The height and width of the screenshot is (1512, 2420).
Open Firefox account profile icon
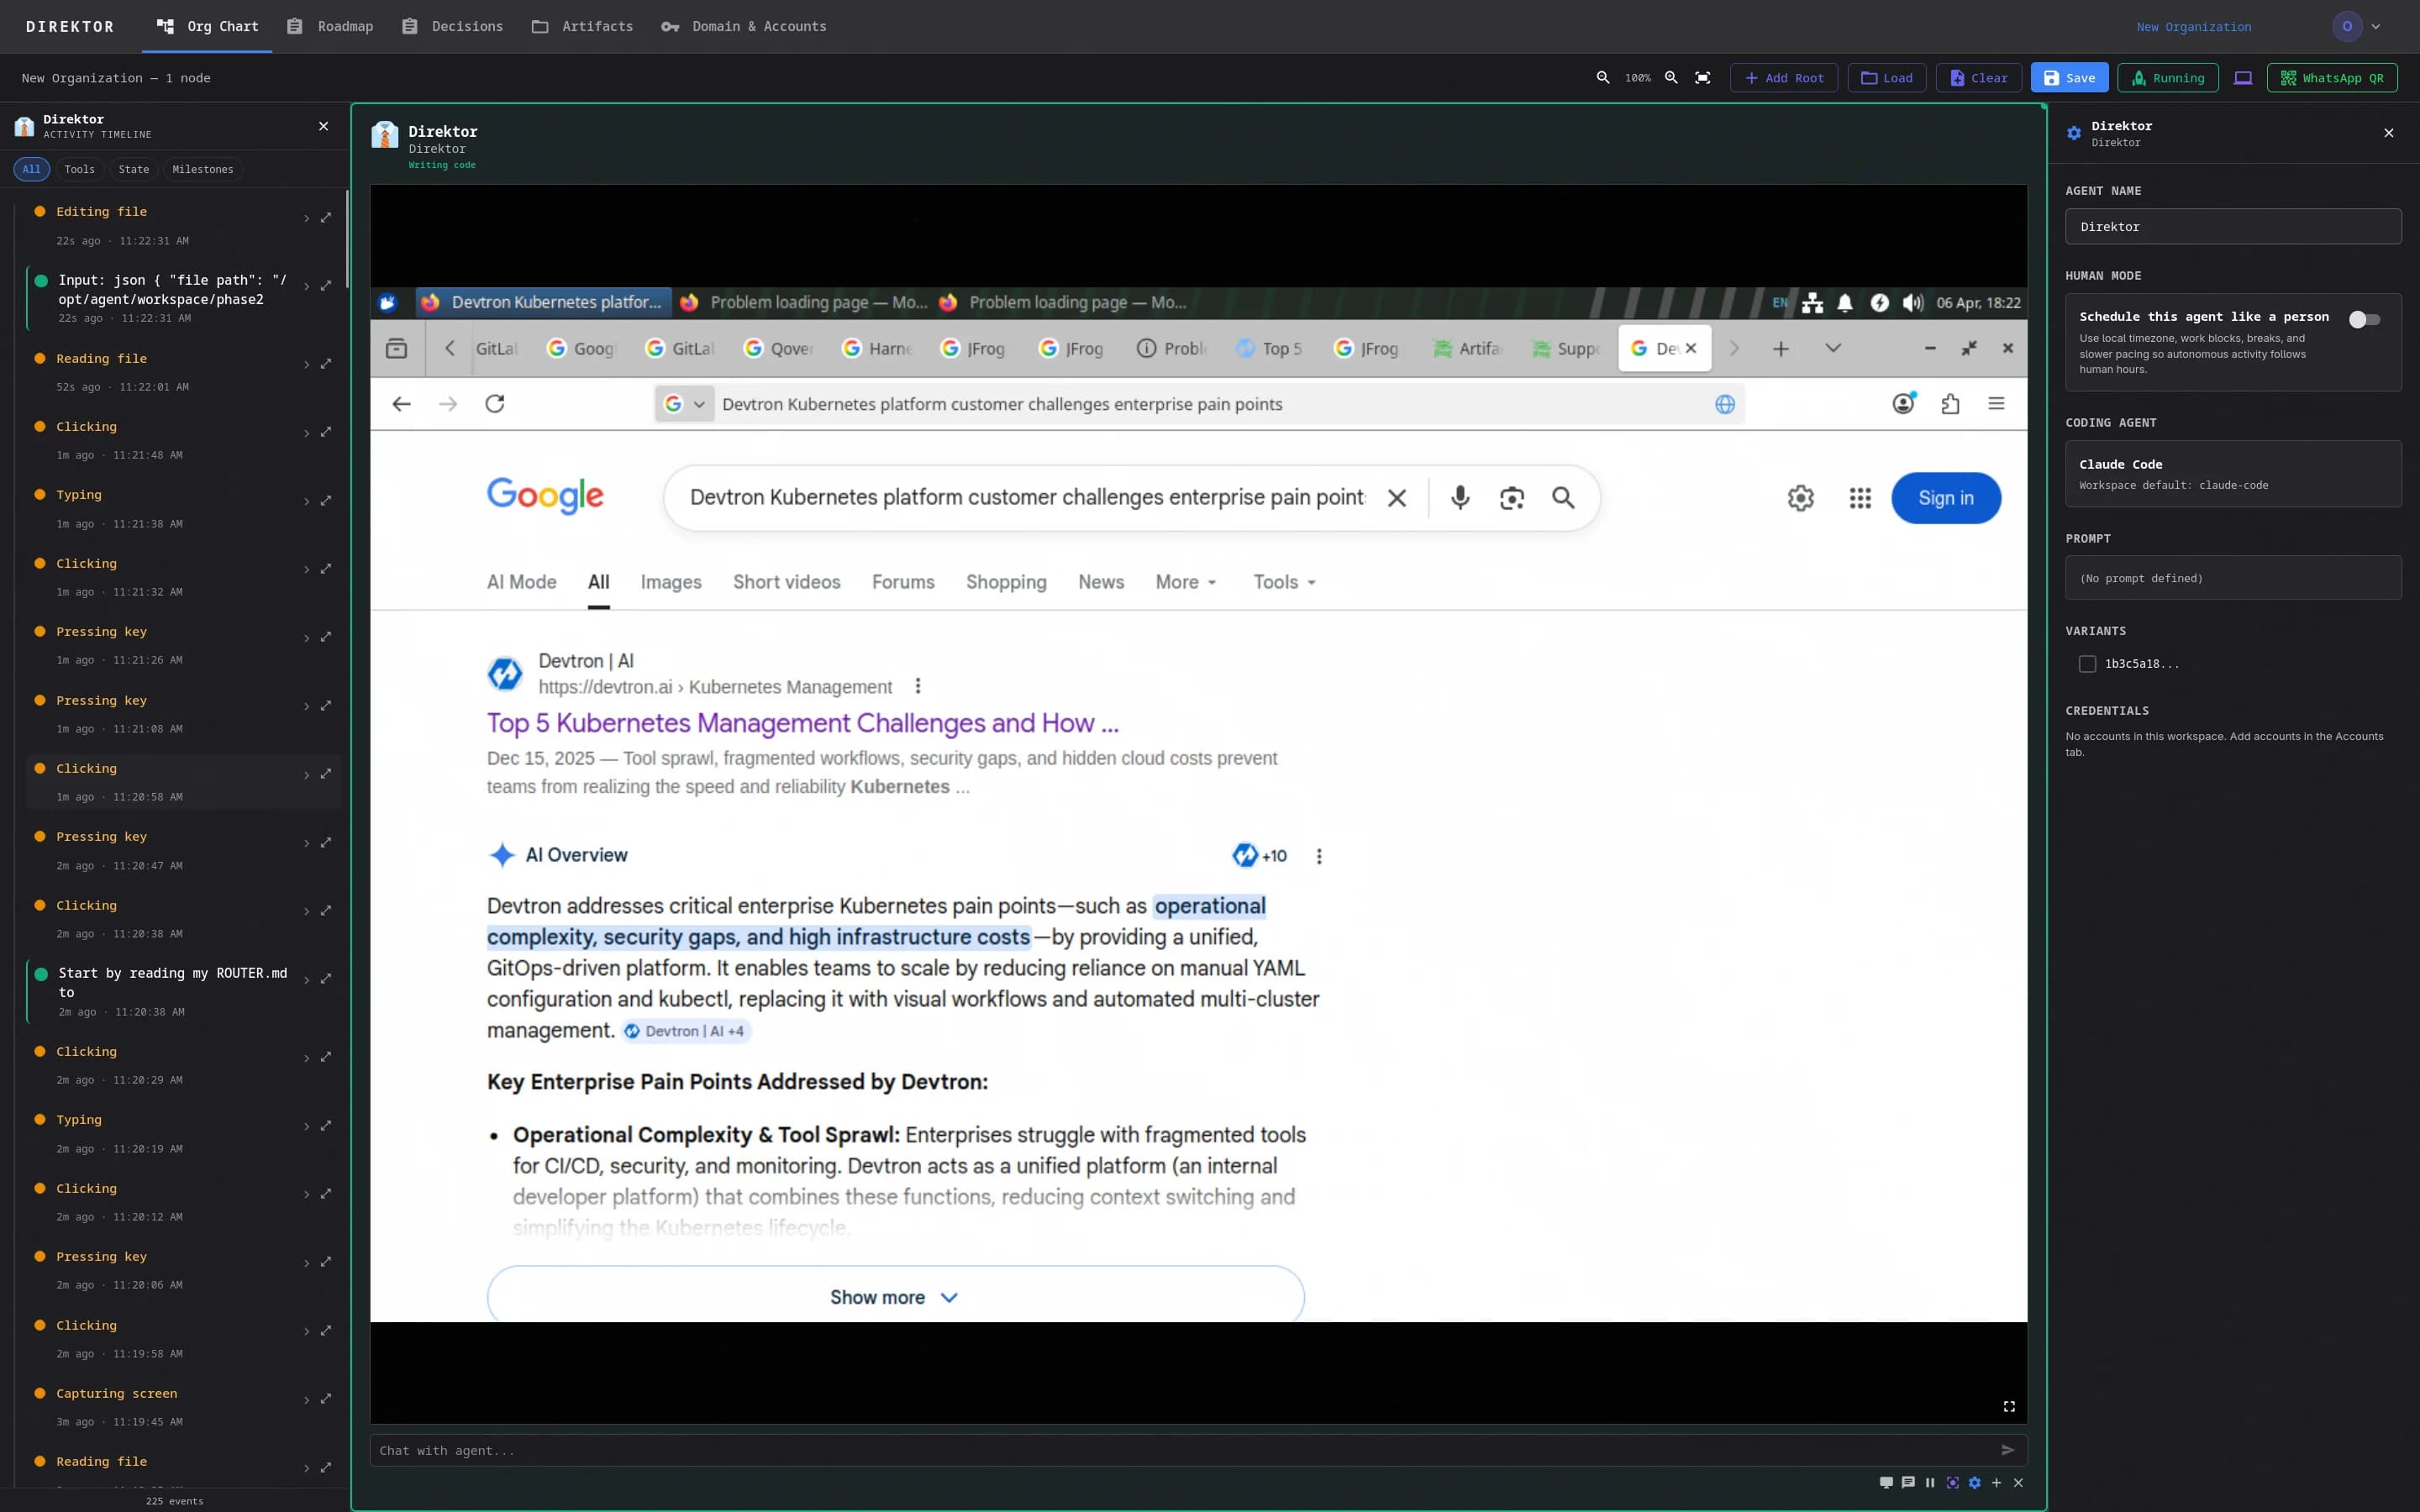(x=1903, y=404)
